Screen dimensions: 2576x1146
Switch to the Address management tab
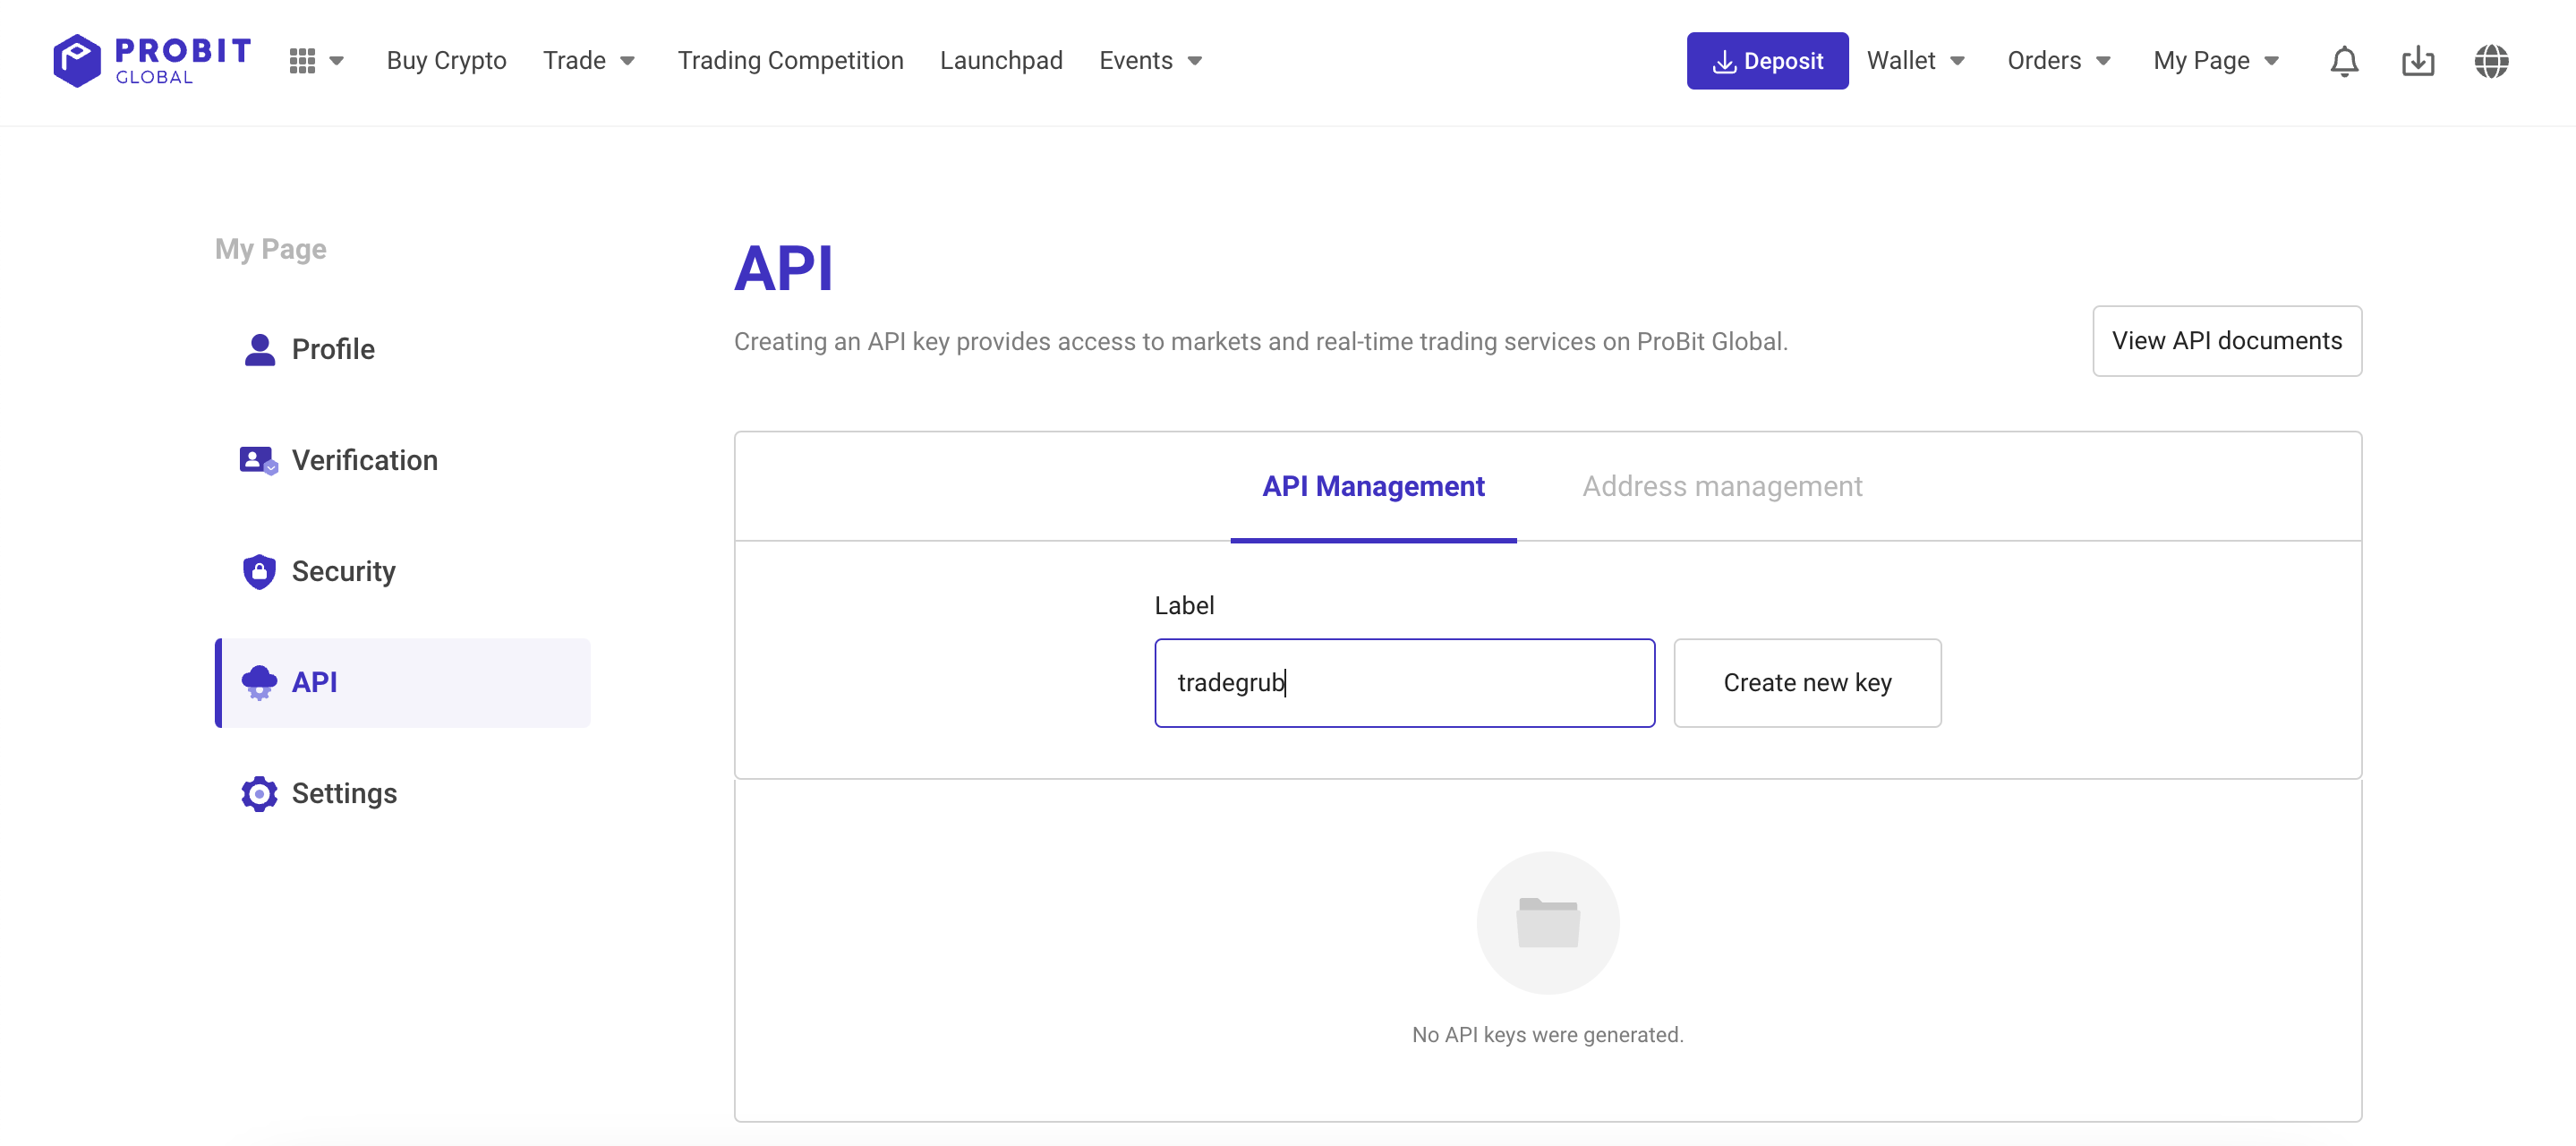1722,487
